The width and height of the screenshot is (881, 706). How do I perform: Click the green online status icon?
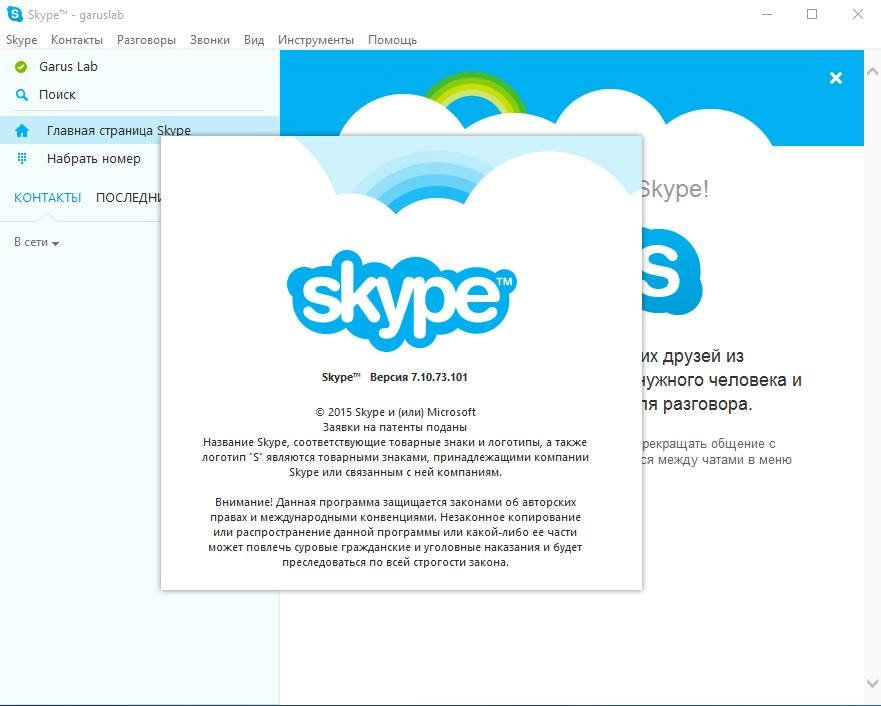point(21,67)
